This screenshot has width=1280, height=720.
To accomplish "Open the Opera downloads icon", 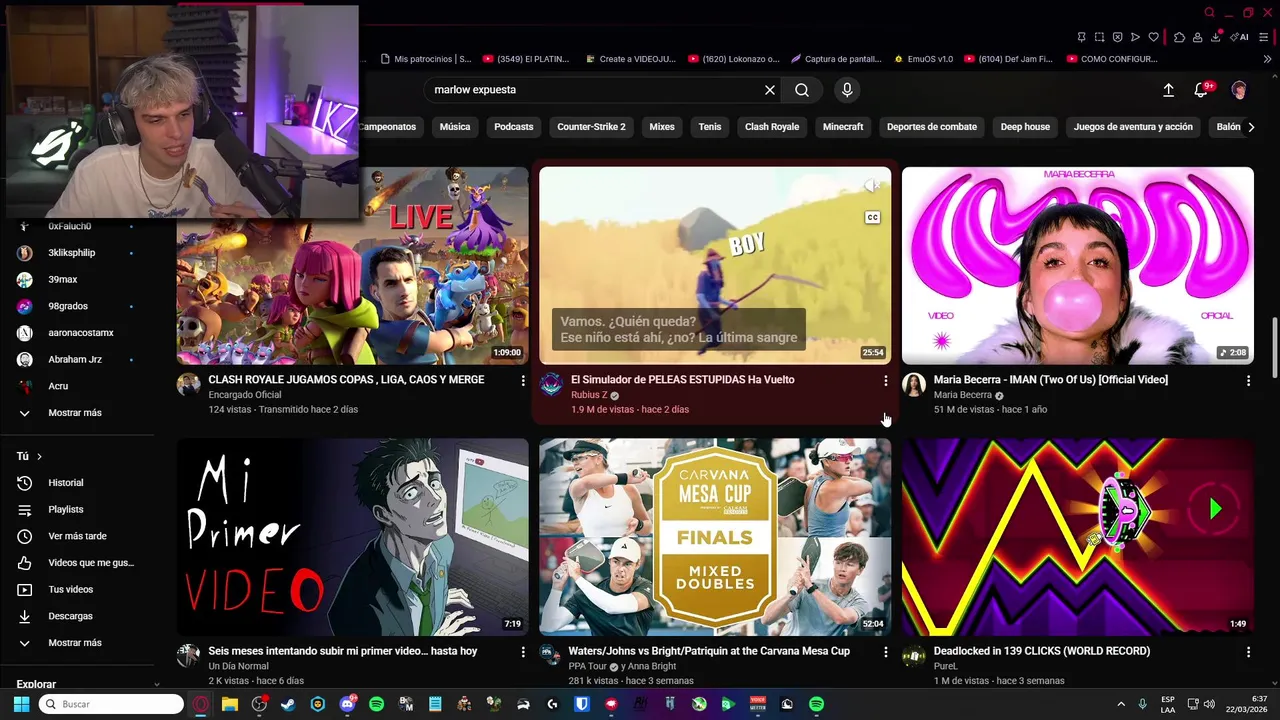I will (x=1215, y=37).
